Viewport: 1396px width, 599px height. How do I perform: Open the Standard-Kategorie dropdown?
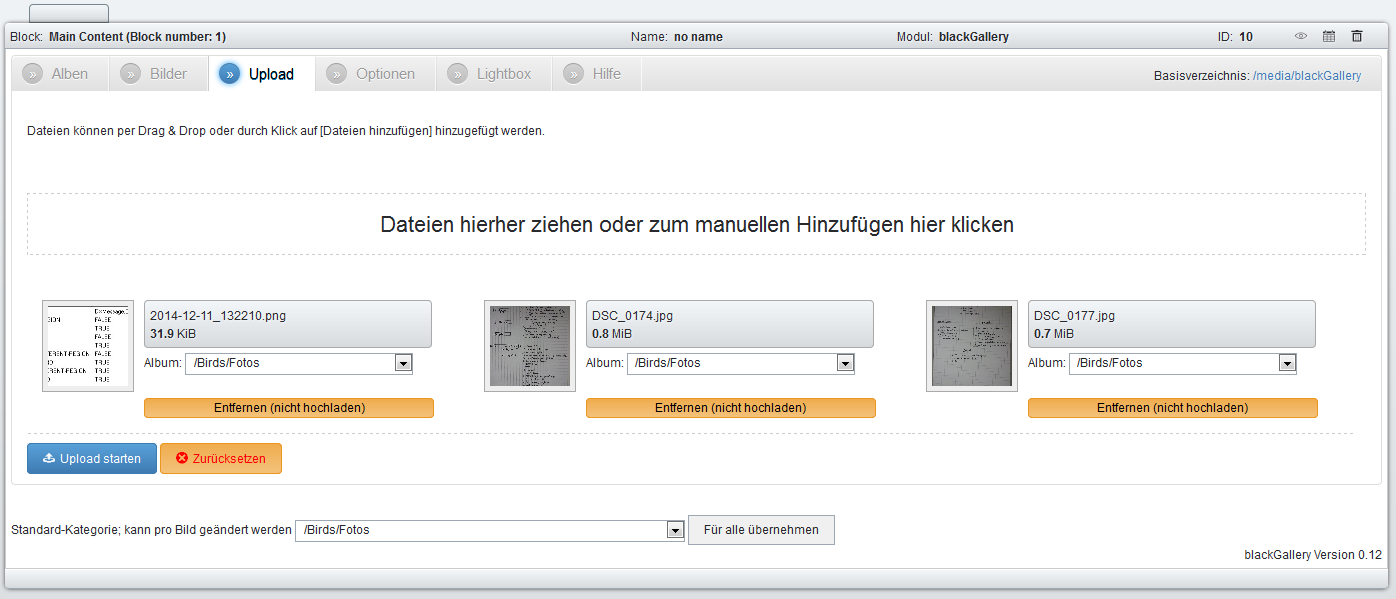click(490, 530)
